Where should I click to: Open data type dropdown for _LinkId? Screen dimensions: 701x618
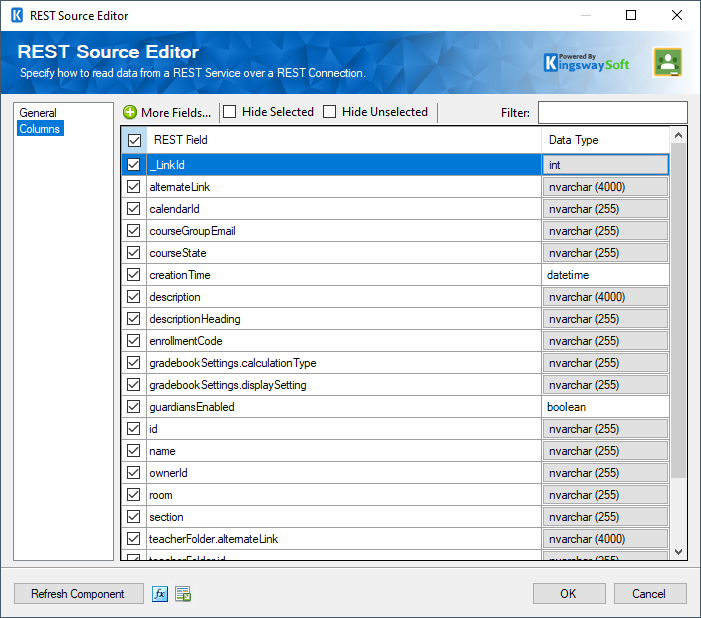coord(605,165)
